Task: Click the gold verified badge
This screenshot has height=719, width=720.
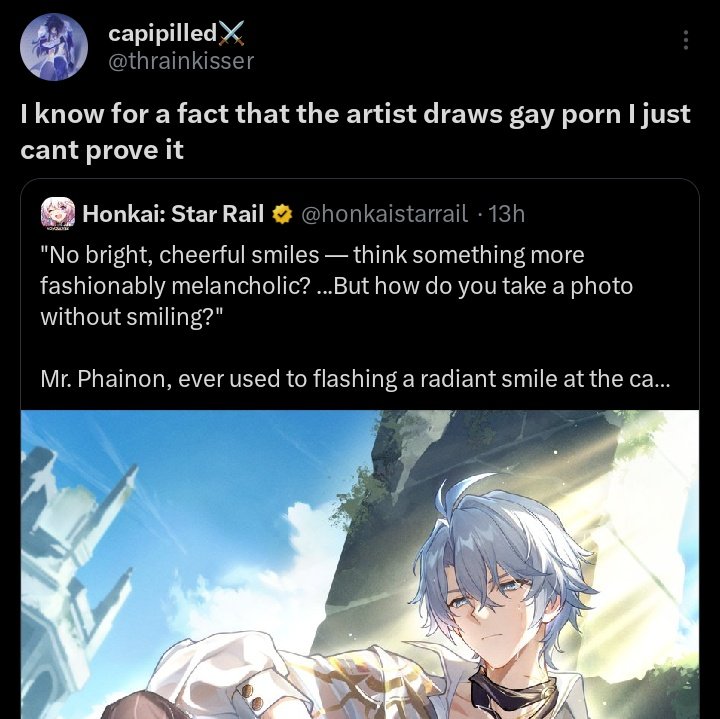Action: [282, 214]
